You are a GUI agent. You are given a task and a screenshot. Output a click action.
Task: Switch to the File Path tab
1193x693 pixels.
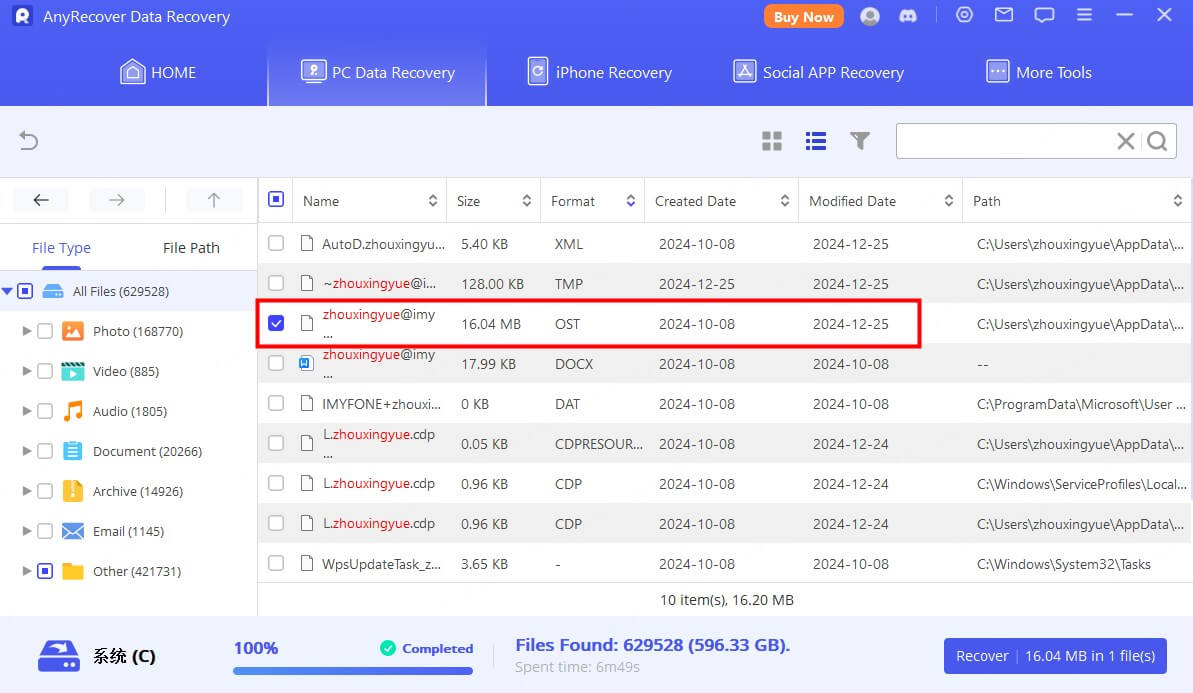(x=191, y=247)
